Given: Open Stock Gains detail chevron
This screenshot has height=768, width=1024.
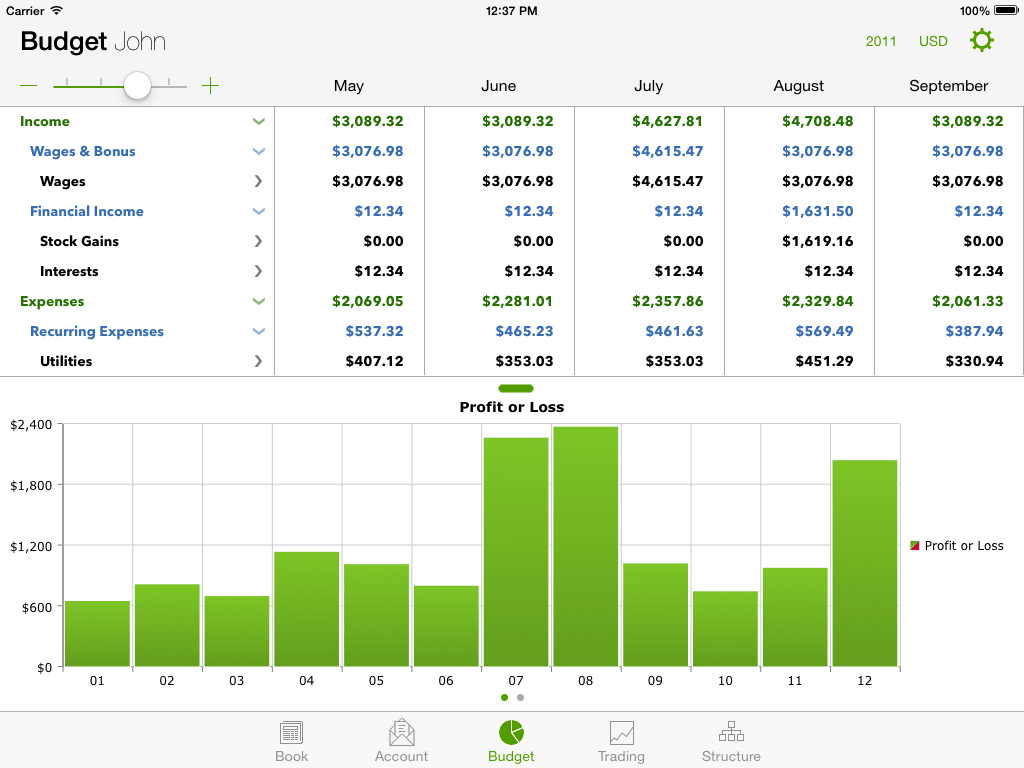Looking at the screenshot, I should [x=259, y=242].
